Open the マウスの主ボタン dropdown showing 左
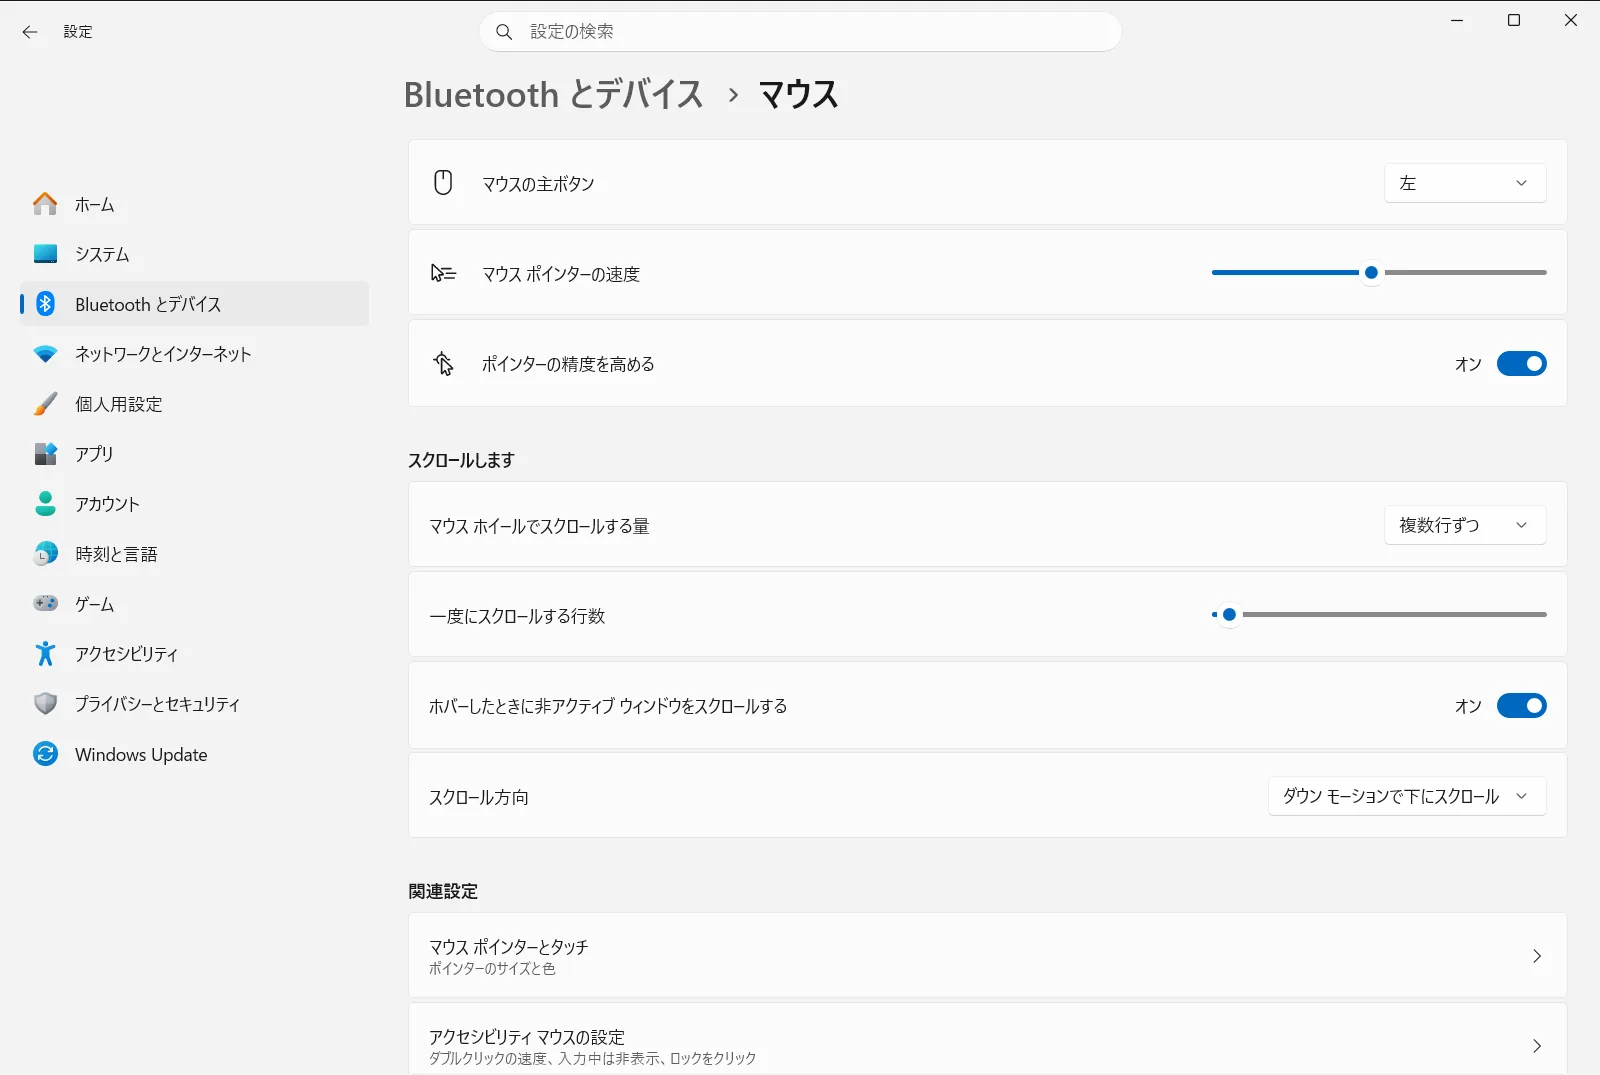 [1465, 183]
